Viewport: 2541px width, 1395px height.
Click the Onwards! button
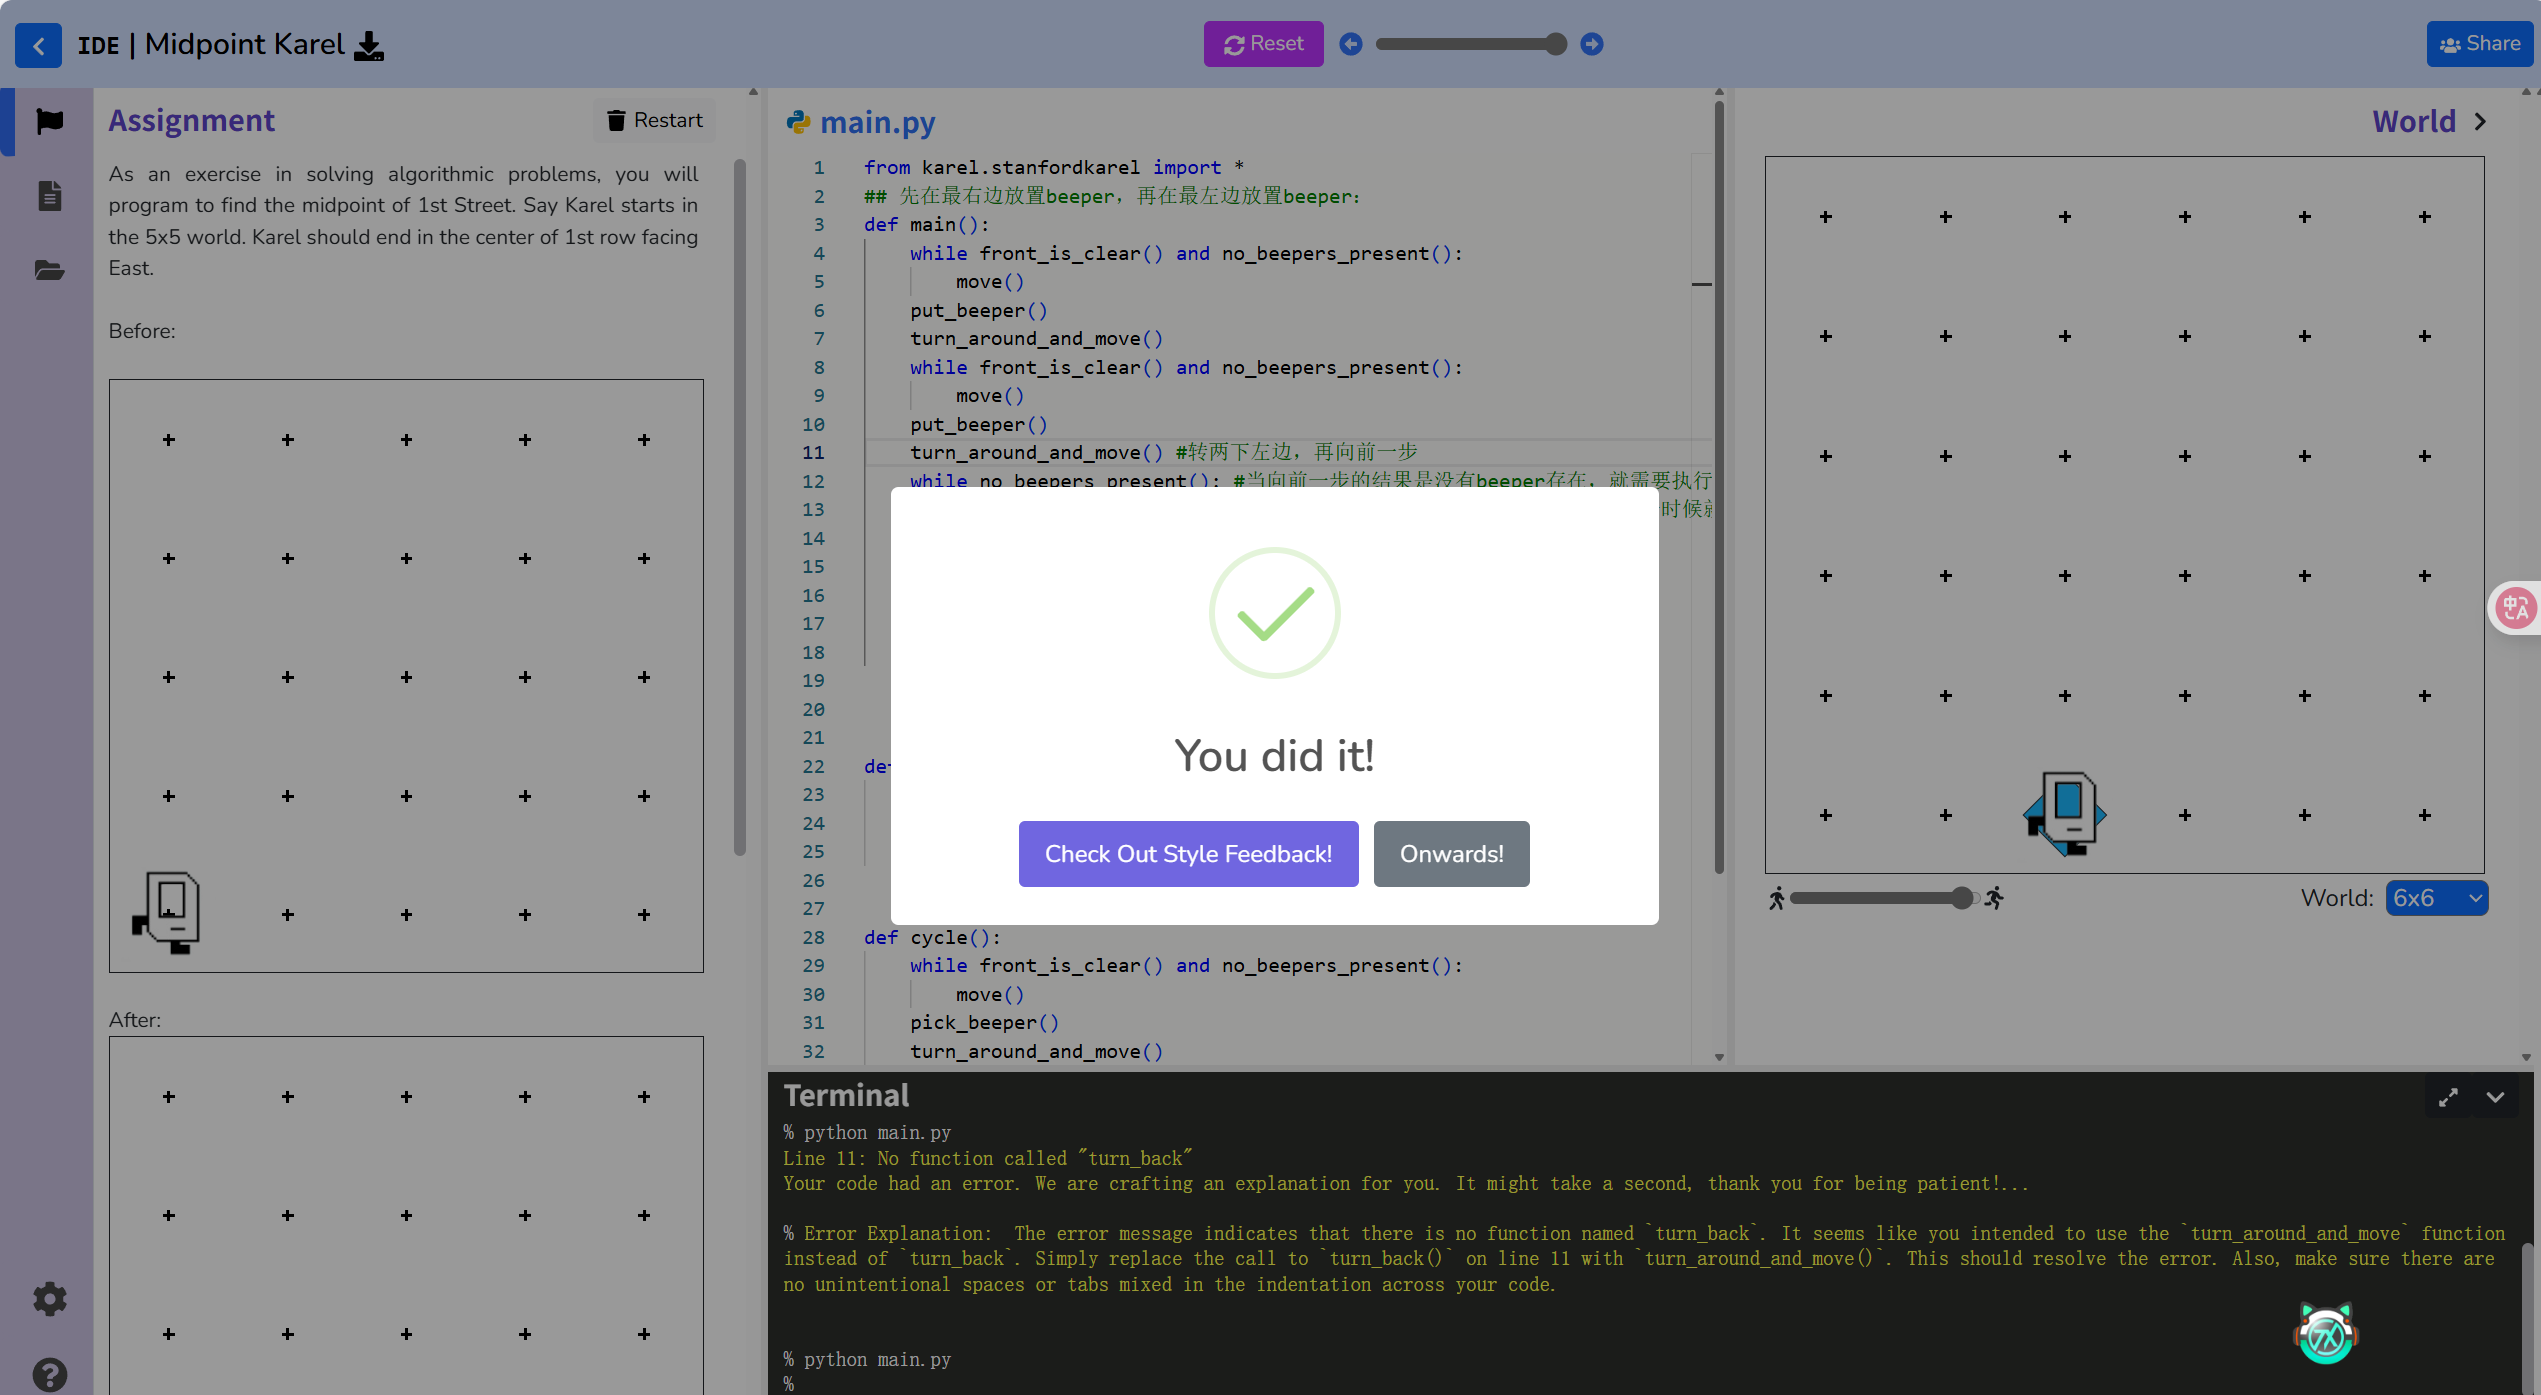[1451, 854]
